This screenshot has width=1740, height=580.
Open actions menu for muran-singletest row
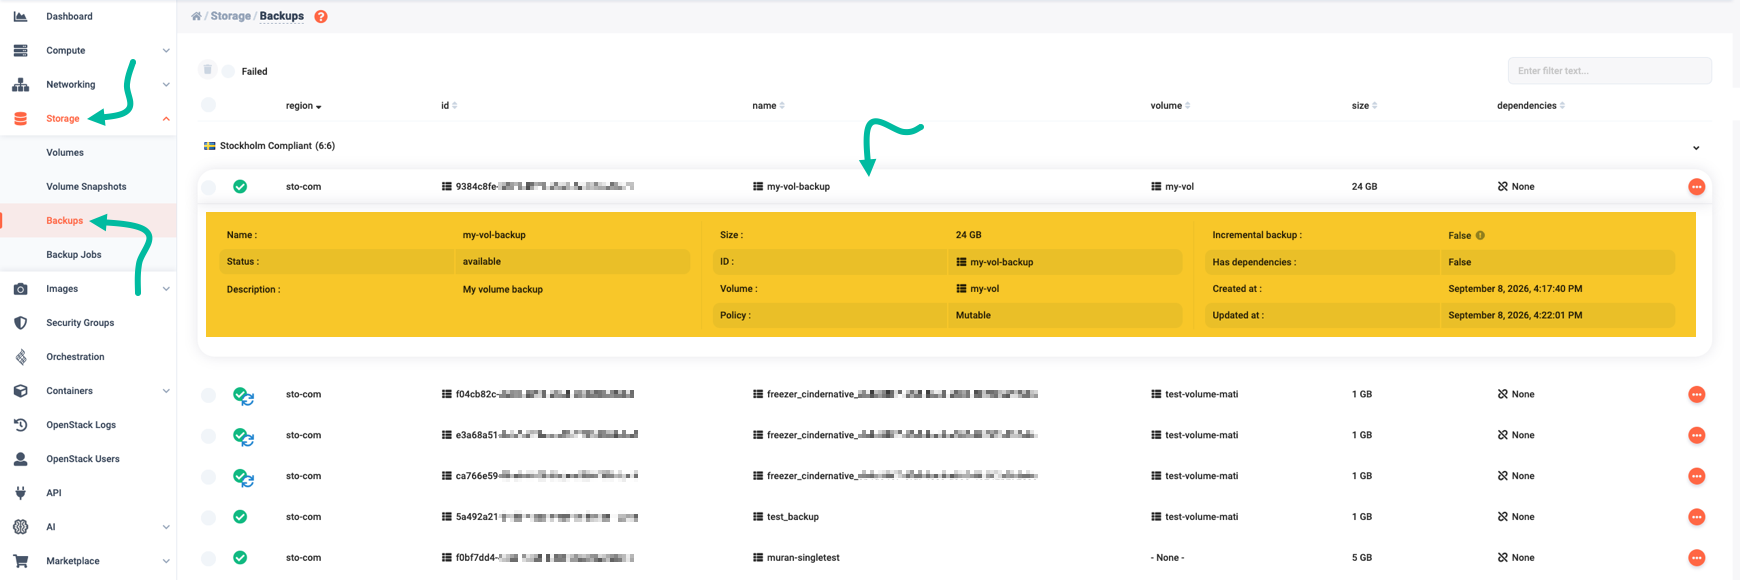point(1696,557)
